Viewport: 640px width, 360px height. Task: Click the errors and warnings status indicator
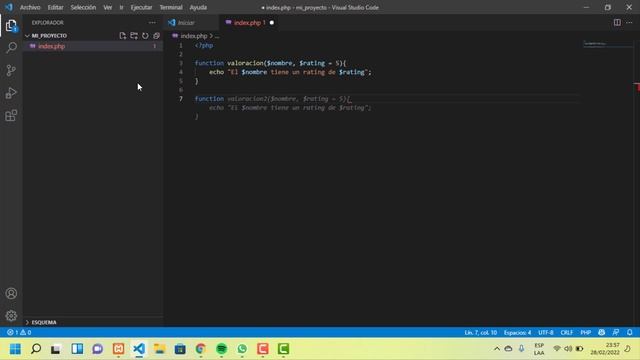pos(19,333)
